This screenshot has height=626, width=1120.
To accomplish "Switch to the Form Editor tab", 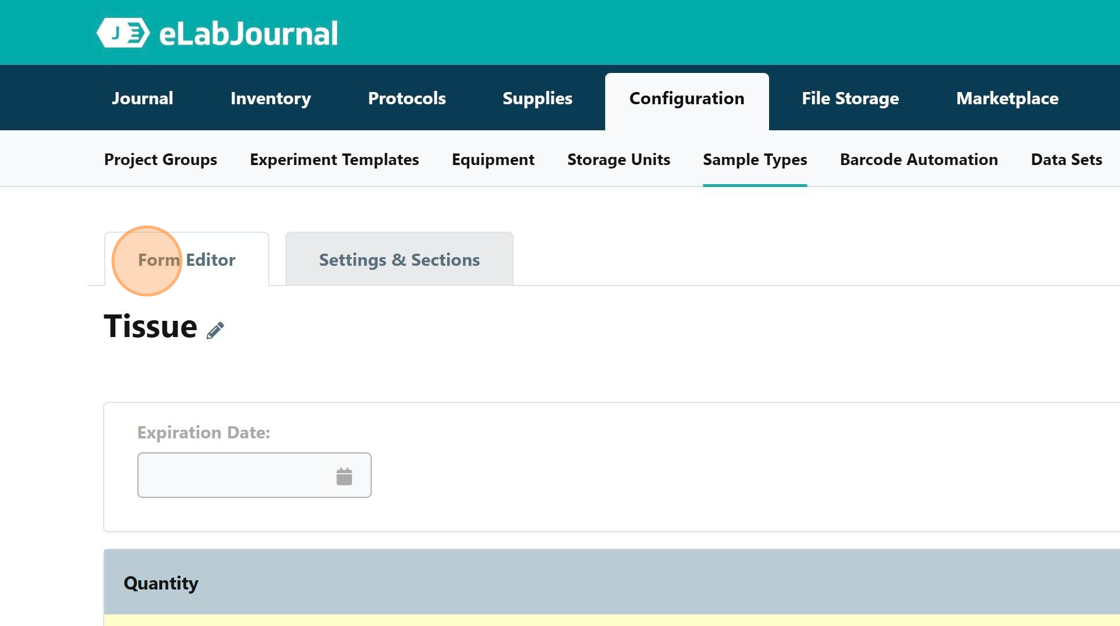I will tap(186, 259).
